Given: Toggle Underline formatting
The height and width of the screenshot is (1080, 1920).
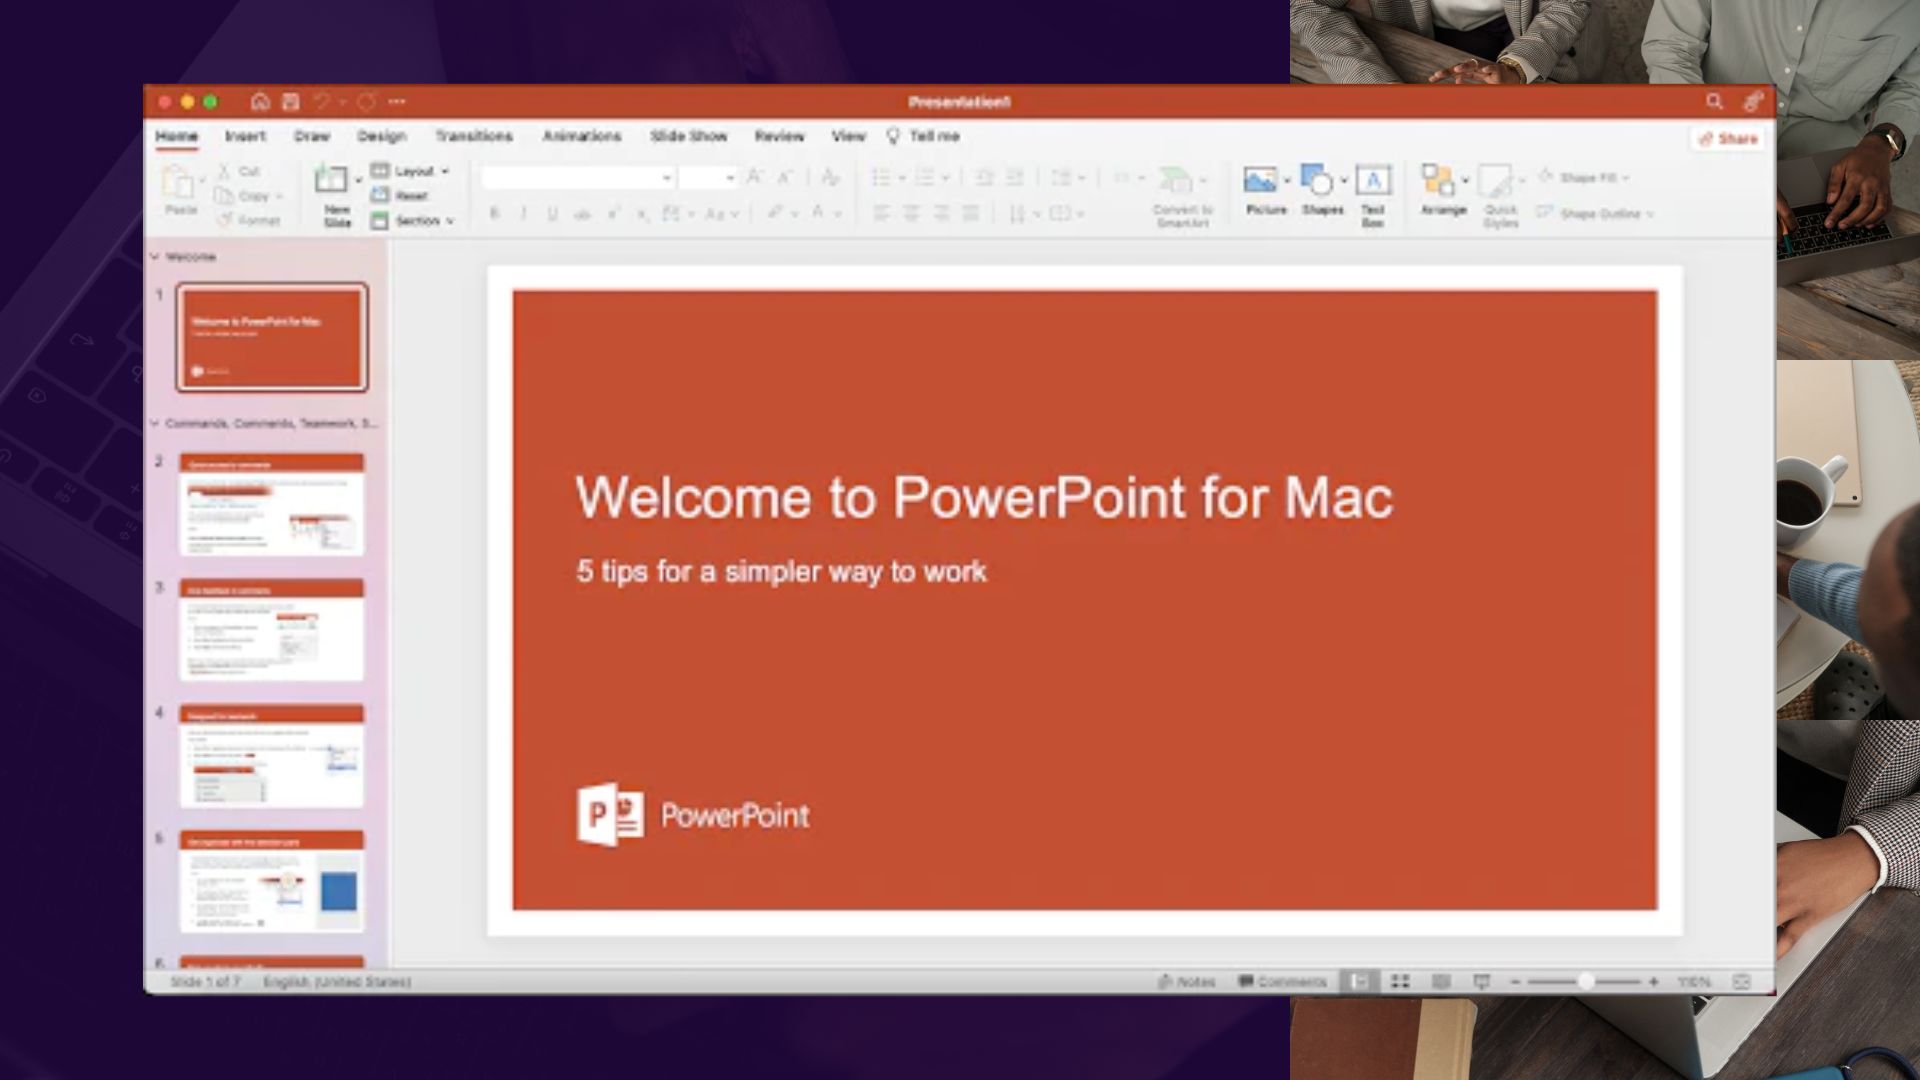Looking at the screenshot, I should tap(552, 213).
